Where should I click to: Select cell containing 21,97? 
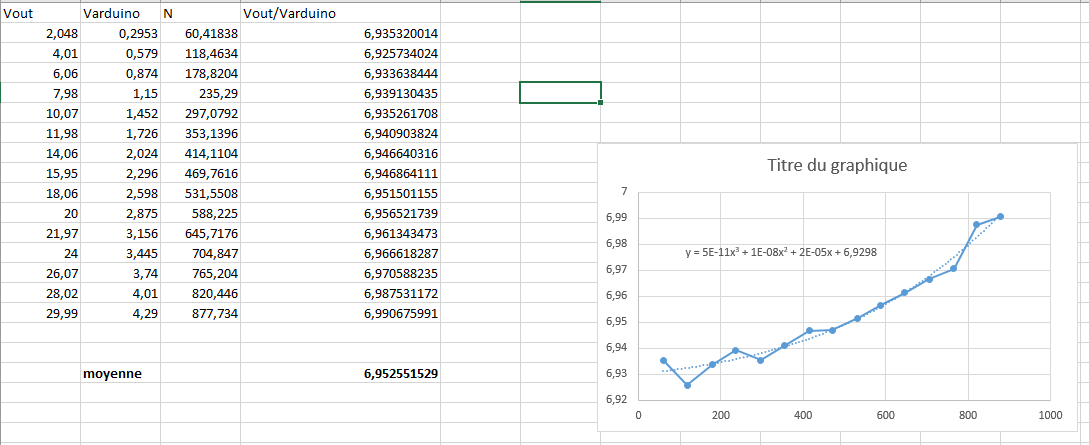pyautogui.click(x=40, y=233)
